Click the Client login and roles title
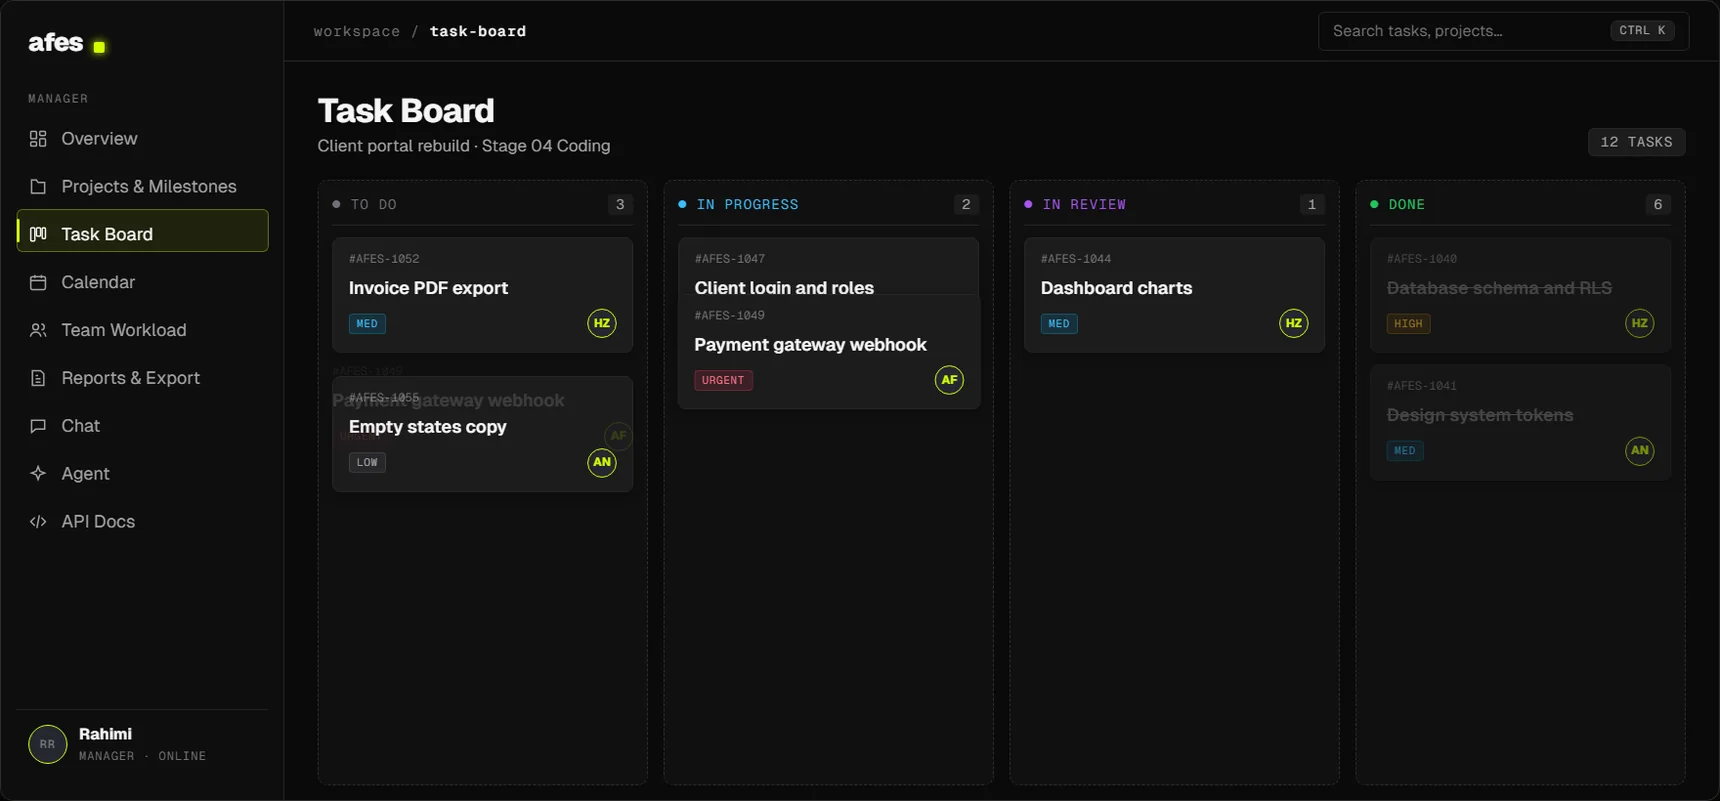The height and width of the screenshot is (801, 1720). pyautogui.click(x=784, y=288)
